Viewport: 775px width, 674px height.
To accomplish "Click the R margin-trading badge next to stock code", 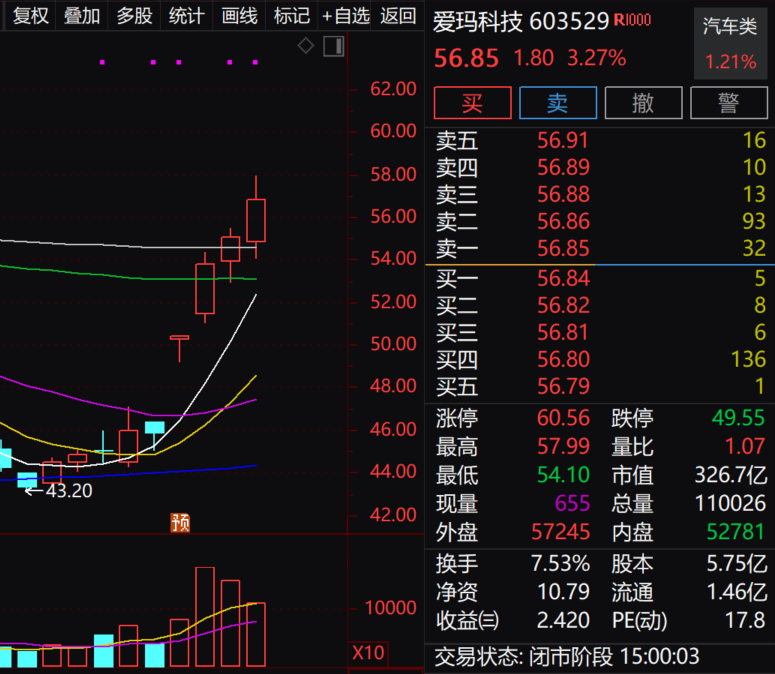I will pos(632,21).
